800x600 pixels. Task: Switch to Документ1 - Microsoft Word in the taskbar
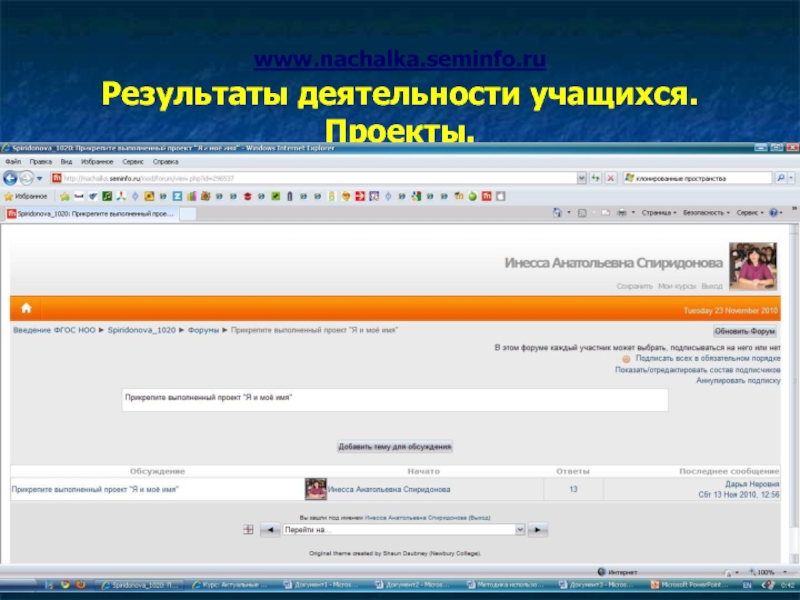point(321,585)
